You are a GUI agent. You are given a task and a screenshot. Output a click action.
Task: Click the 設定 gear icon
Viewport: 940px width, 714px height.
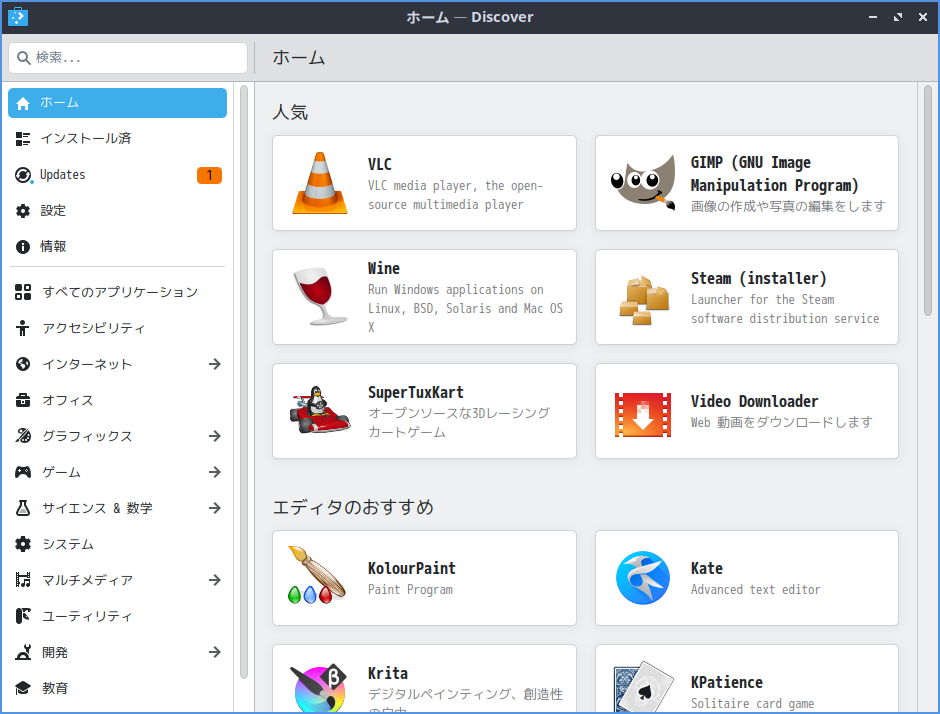[23, 211]
